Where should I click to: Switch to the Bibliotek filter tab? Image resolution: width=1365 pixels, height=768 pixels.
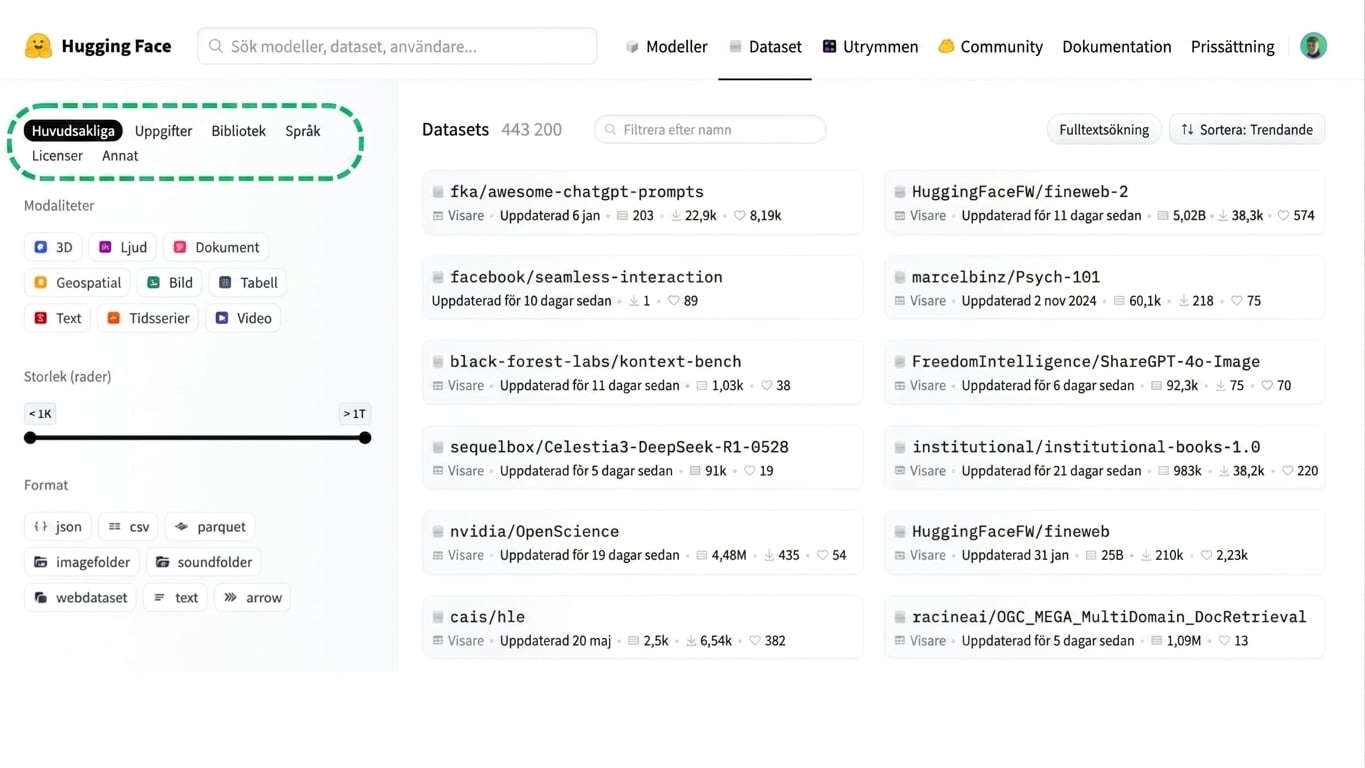[x=238, y=131]
